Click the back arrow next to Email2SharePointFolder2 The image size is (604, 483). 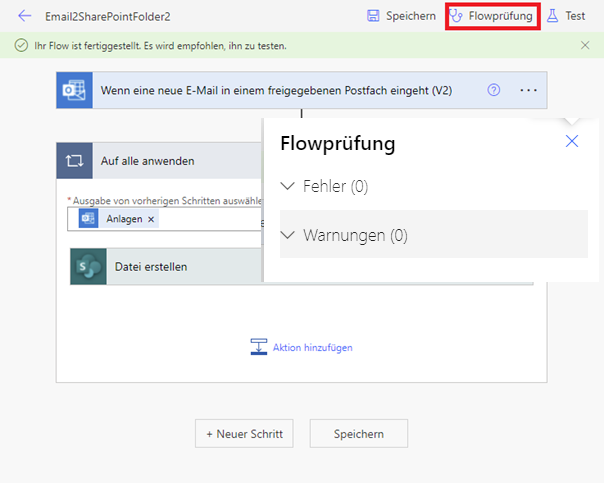[25, 16]
